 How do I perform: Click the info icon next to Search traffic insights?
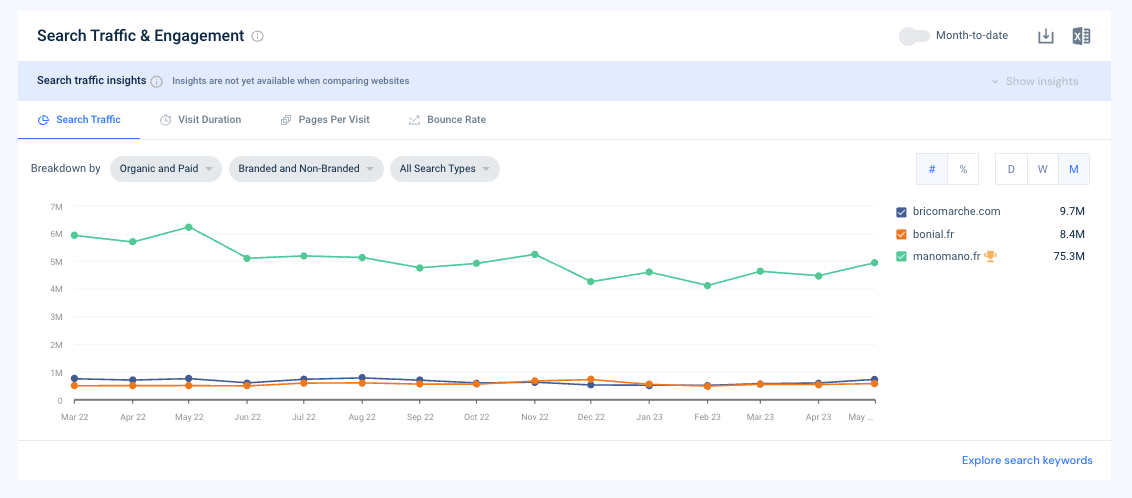point(157,82)
